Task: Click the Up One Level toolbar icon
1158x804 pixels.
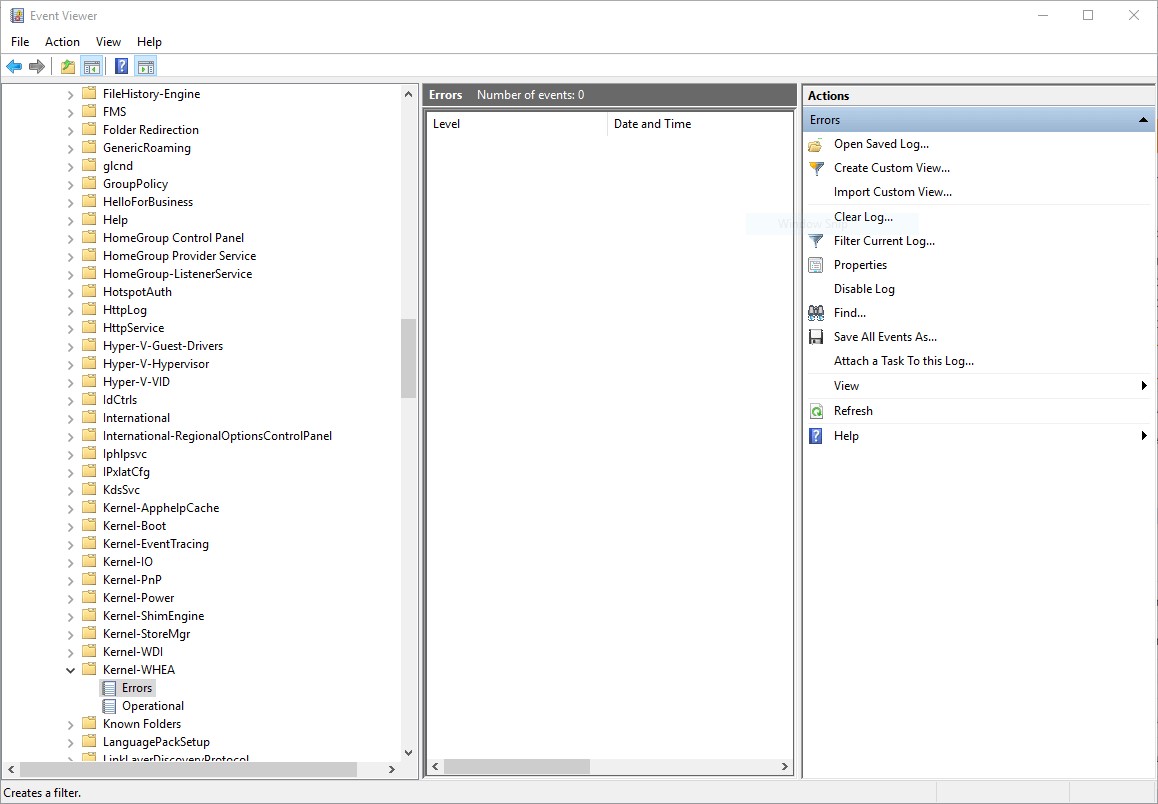Action: (68, 66)
